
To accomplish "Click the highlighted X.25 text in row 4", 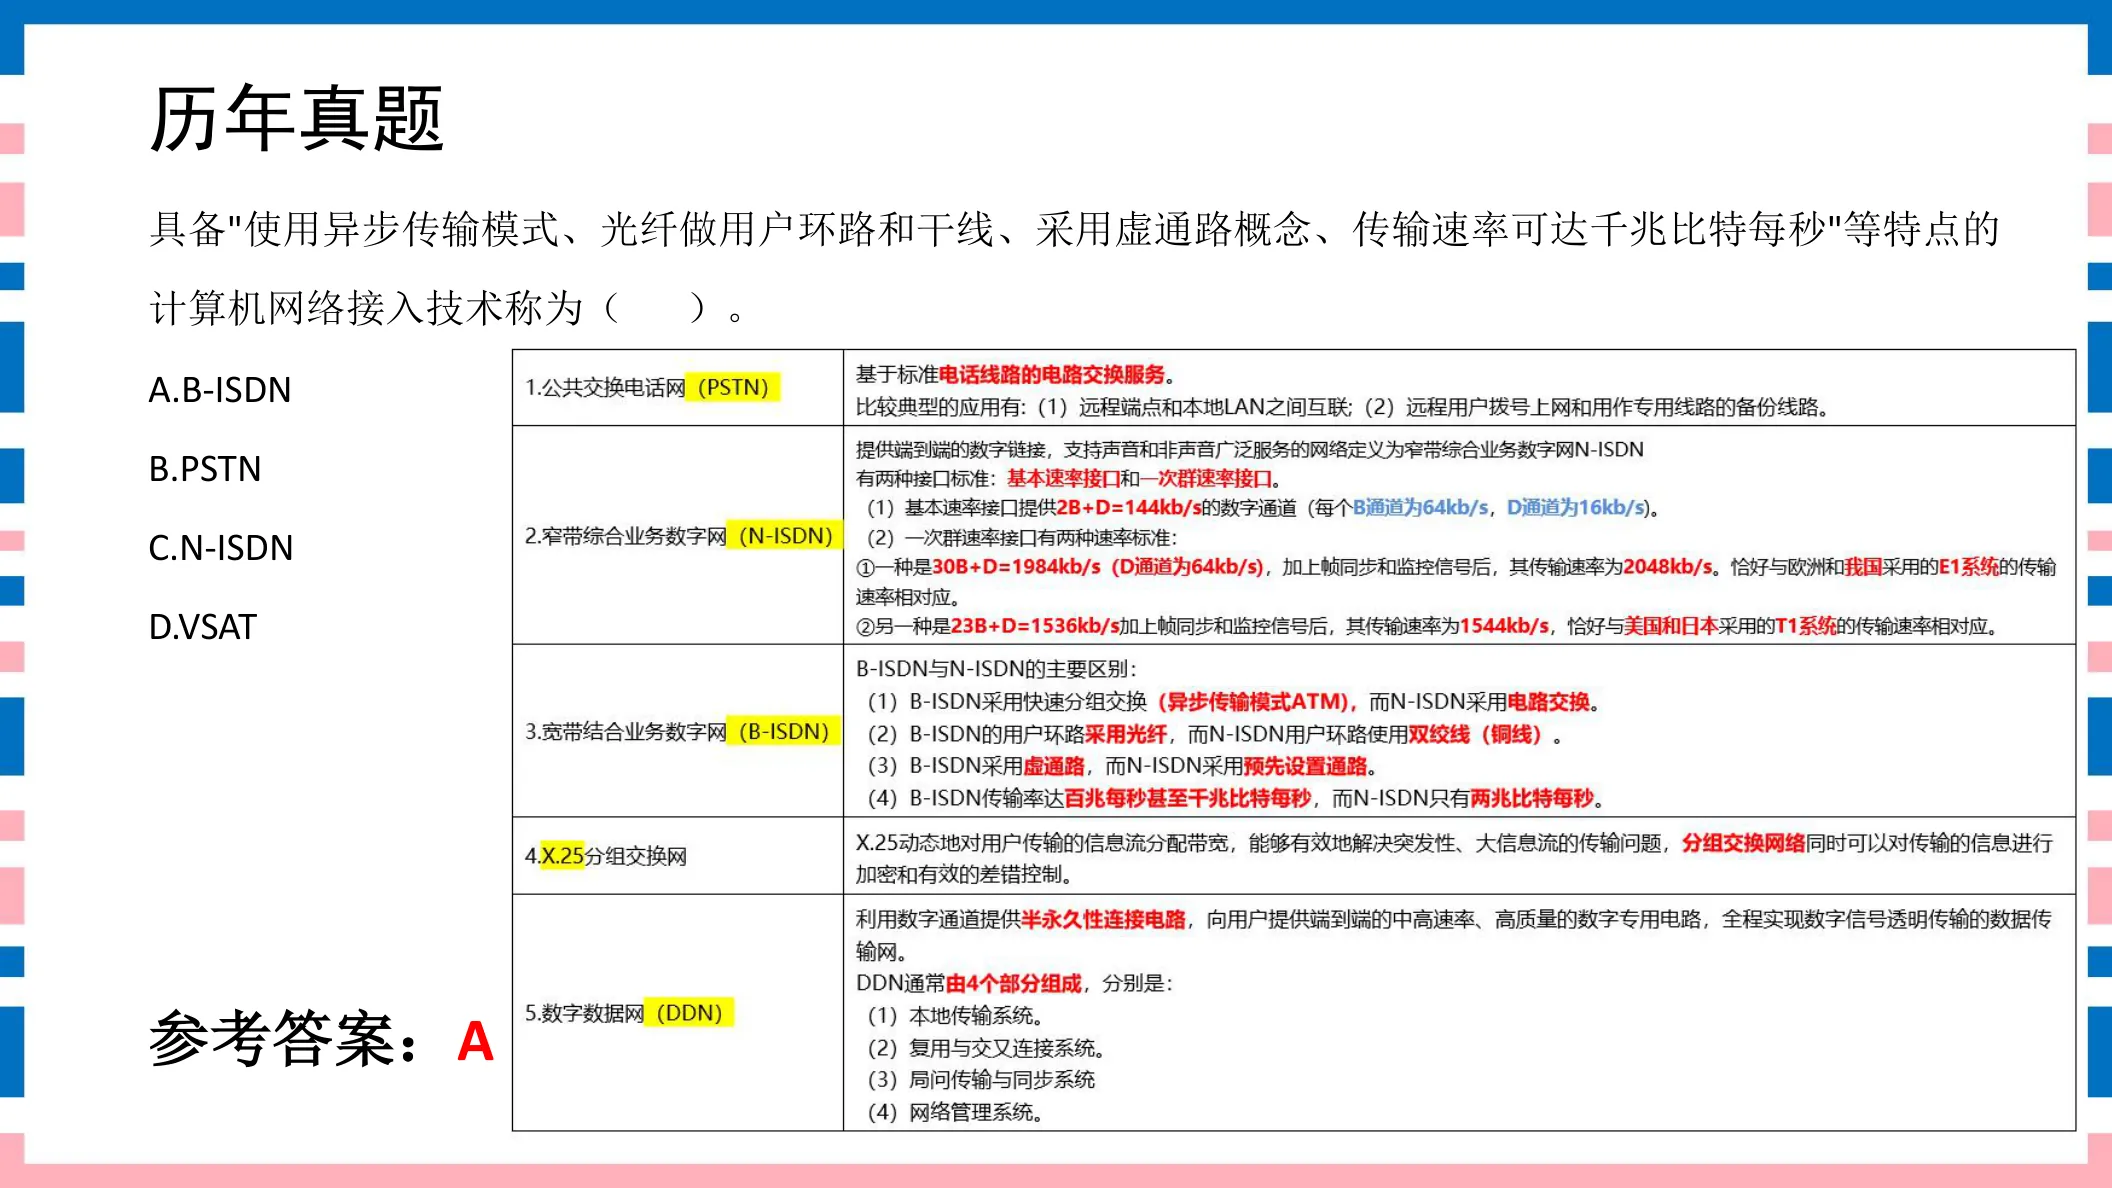I will [562, 855].
